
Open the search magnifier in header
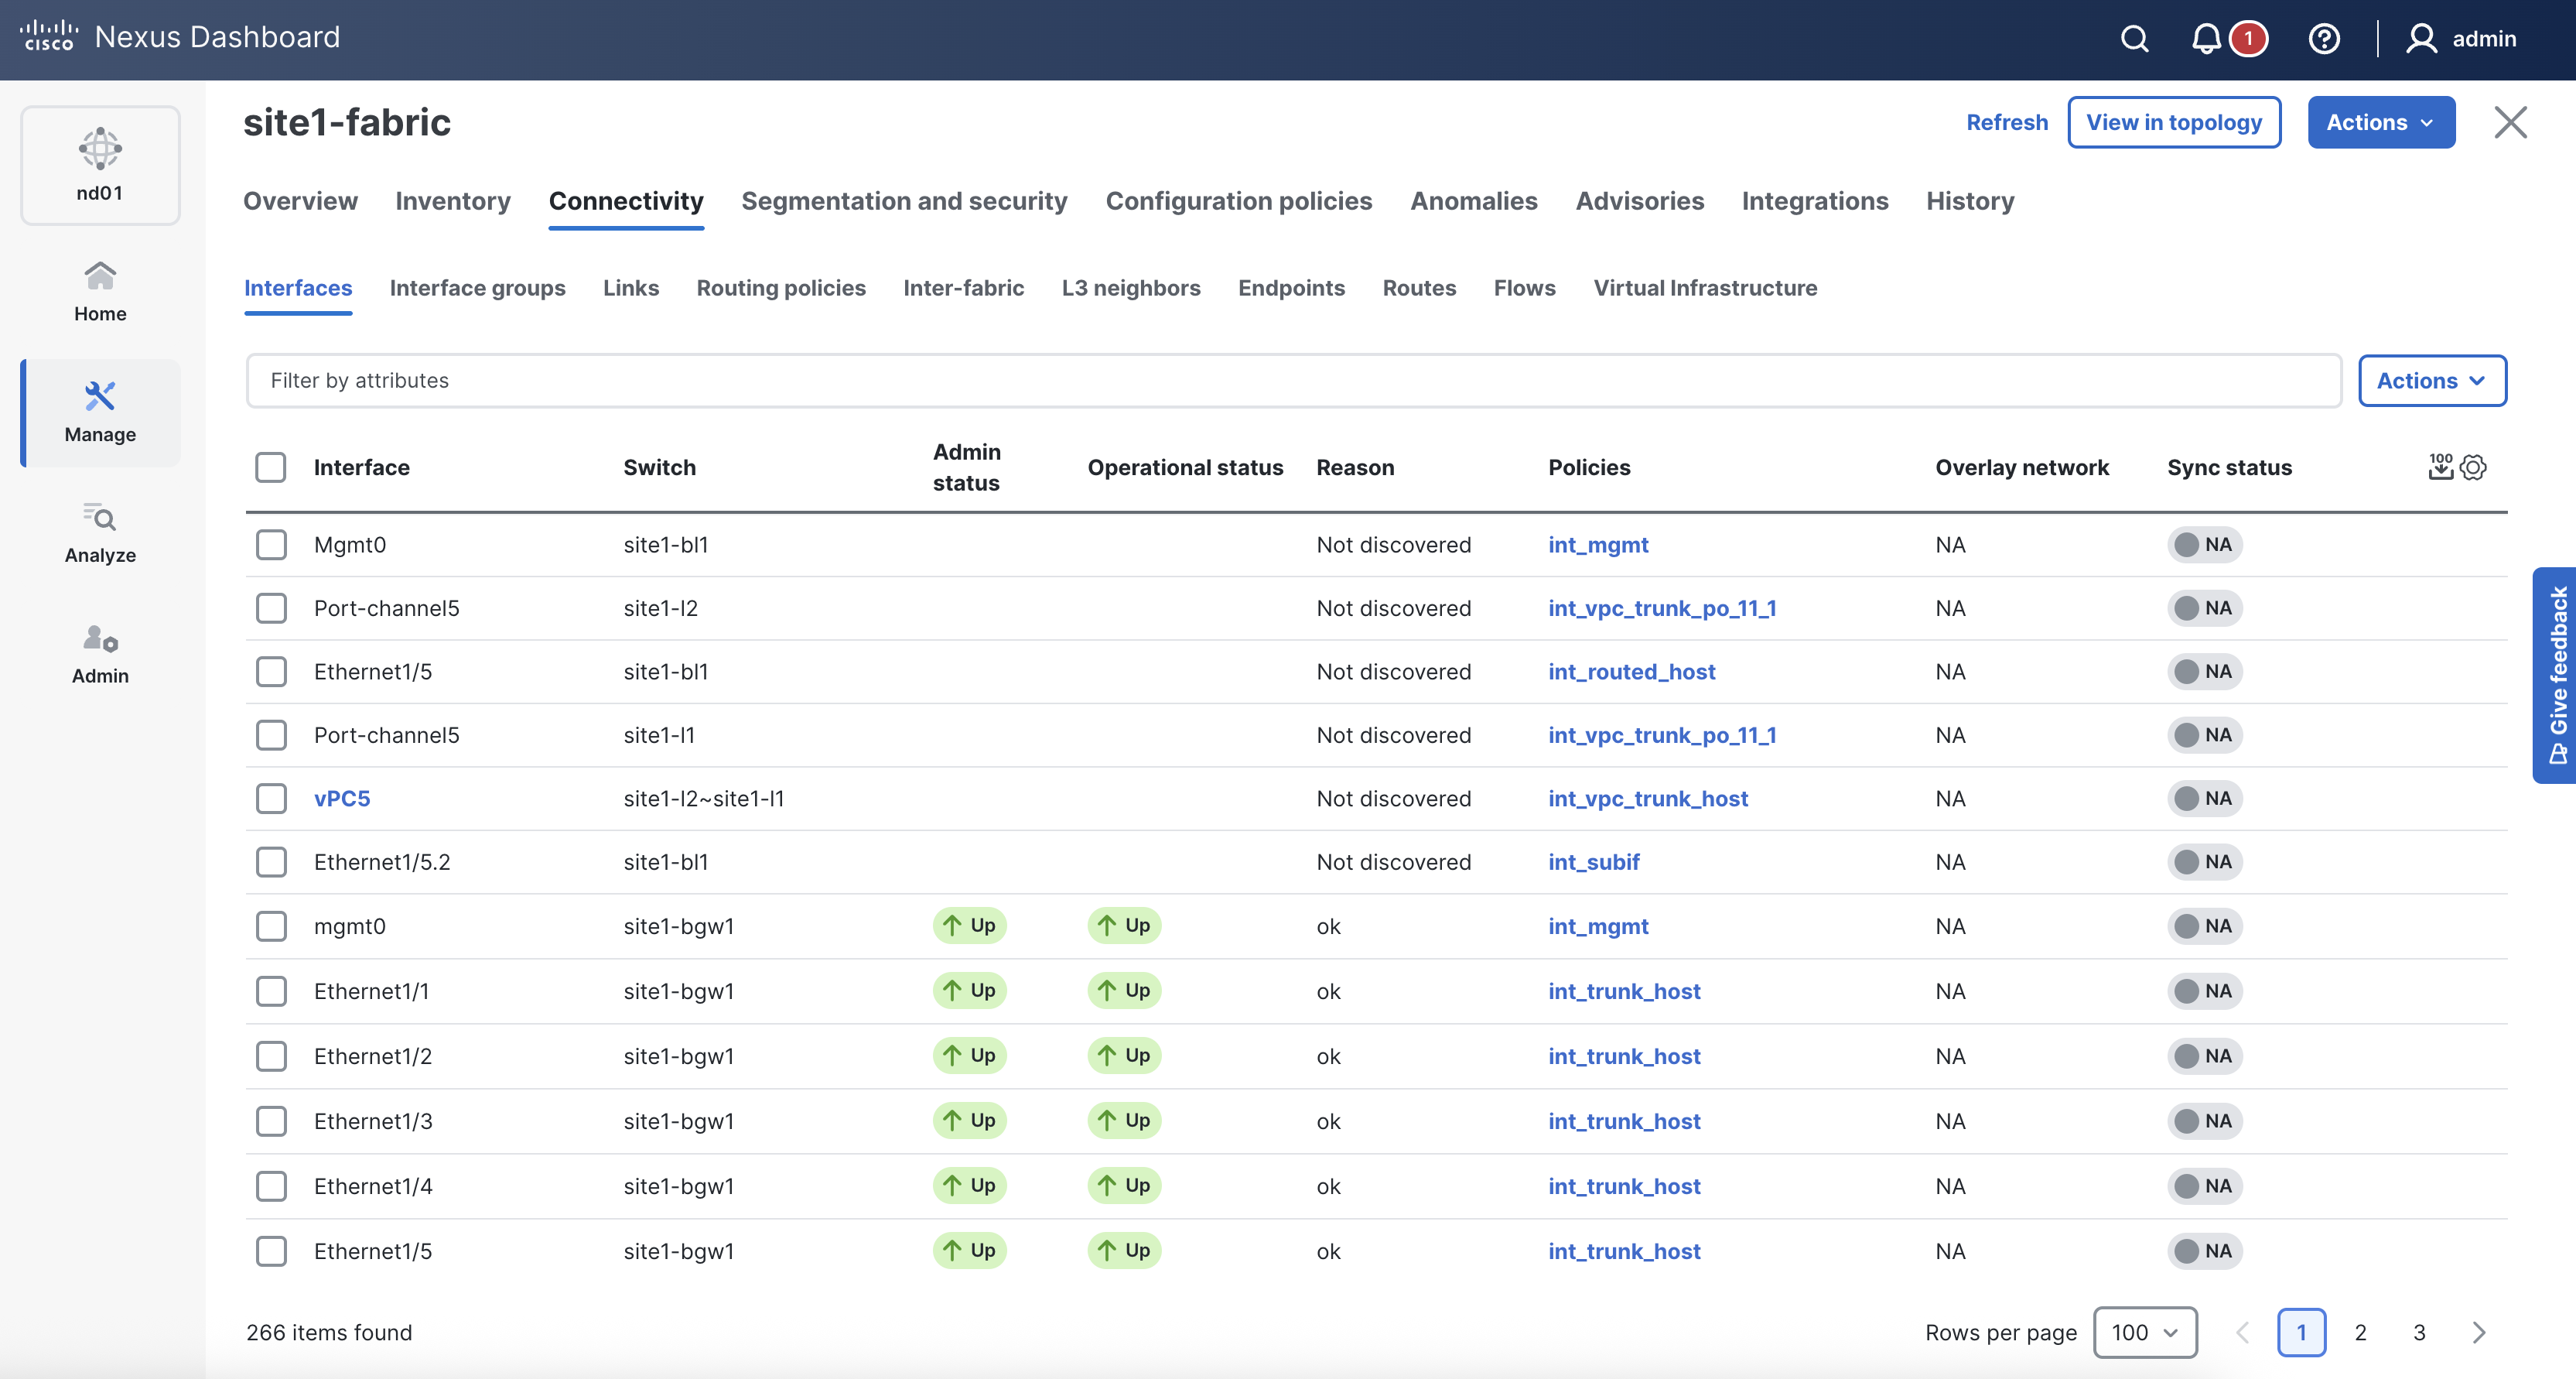click(2134, 39)
